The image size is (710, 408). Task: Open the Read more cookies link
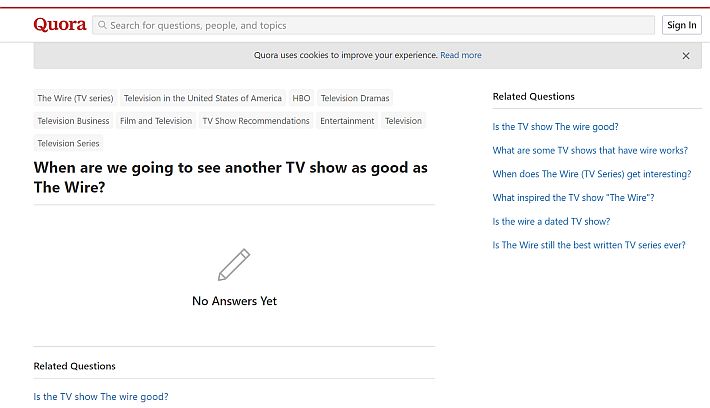(x=461, y=55)
